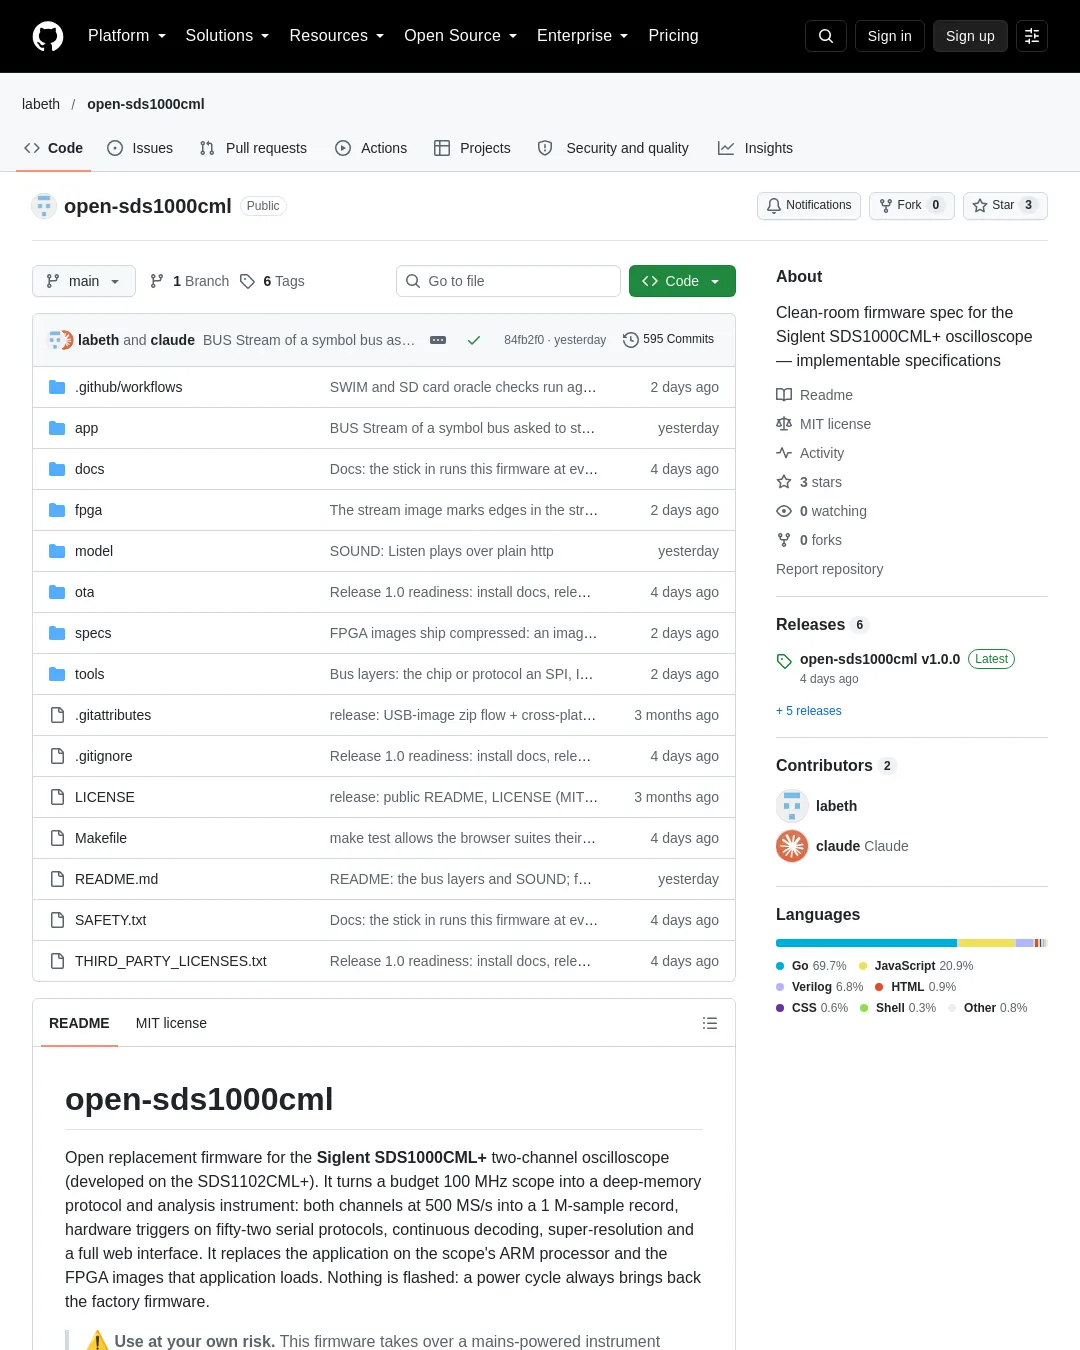Viewport: 1080px width, 1350px height.
Task: Open the .gitattributes file
Action: tap(113, 715)
